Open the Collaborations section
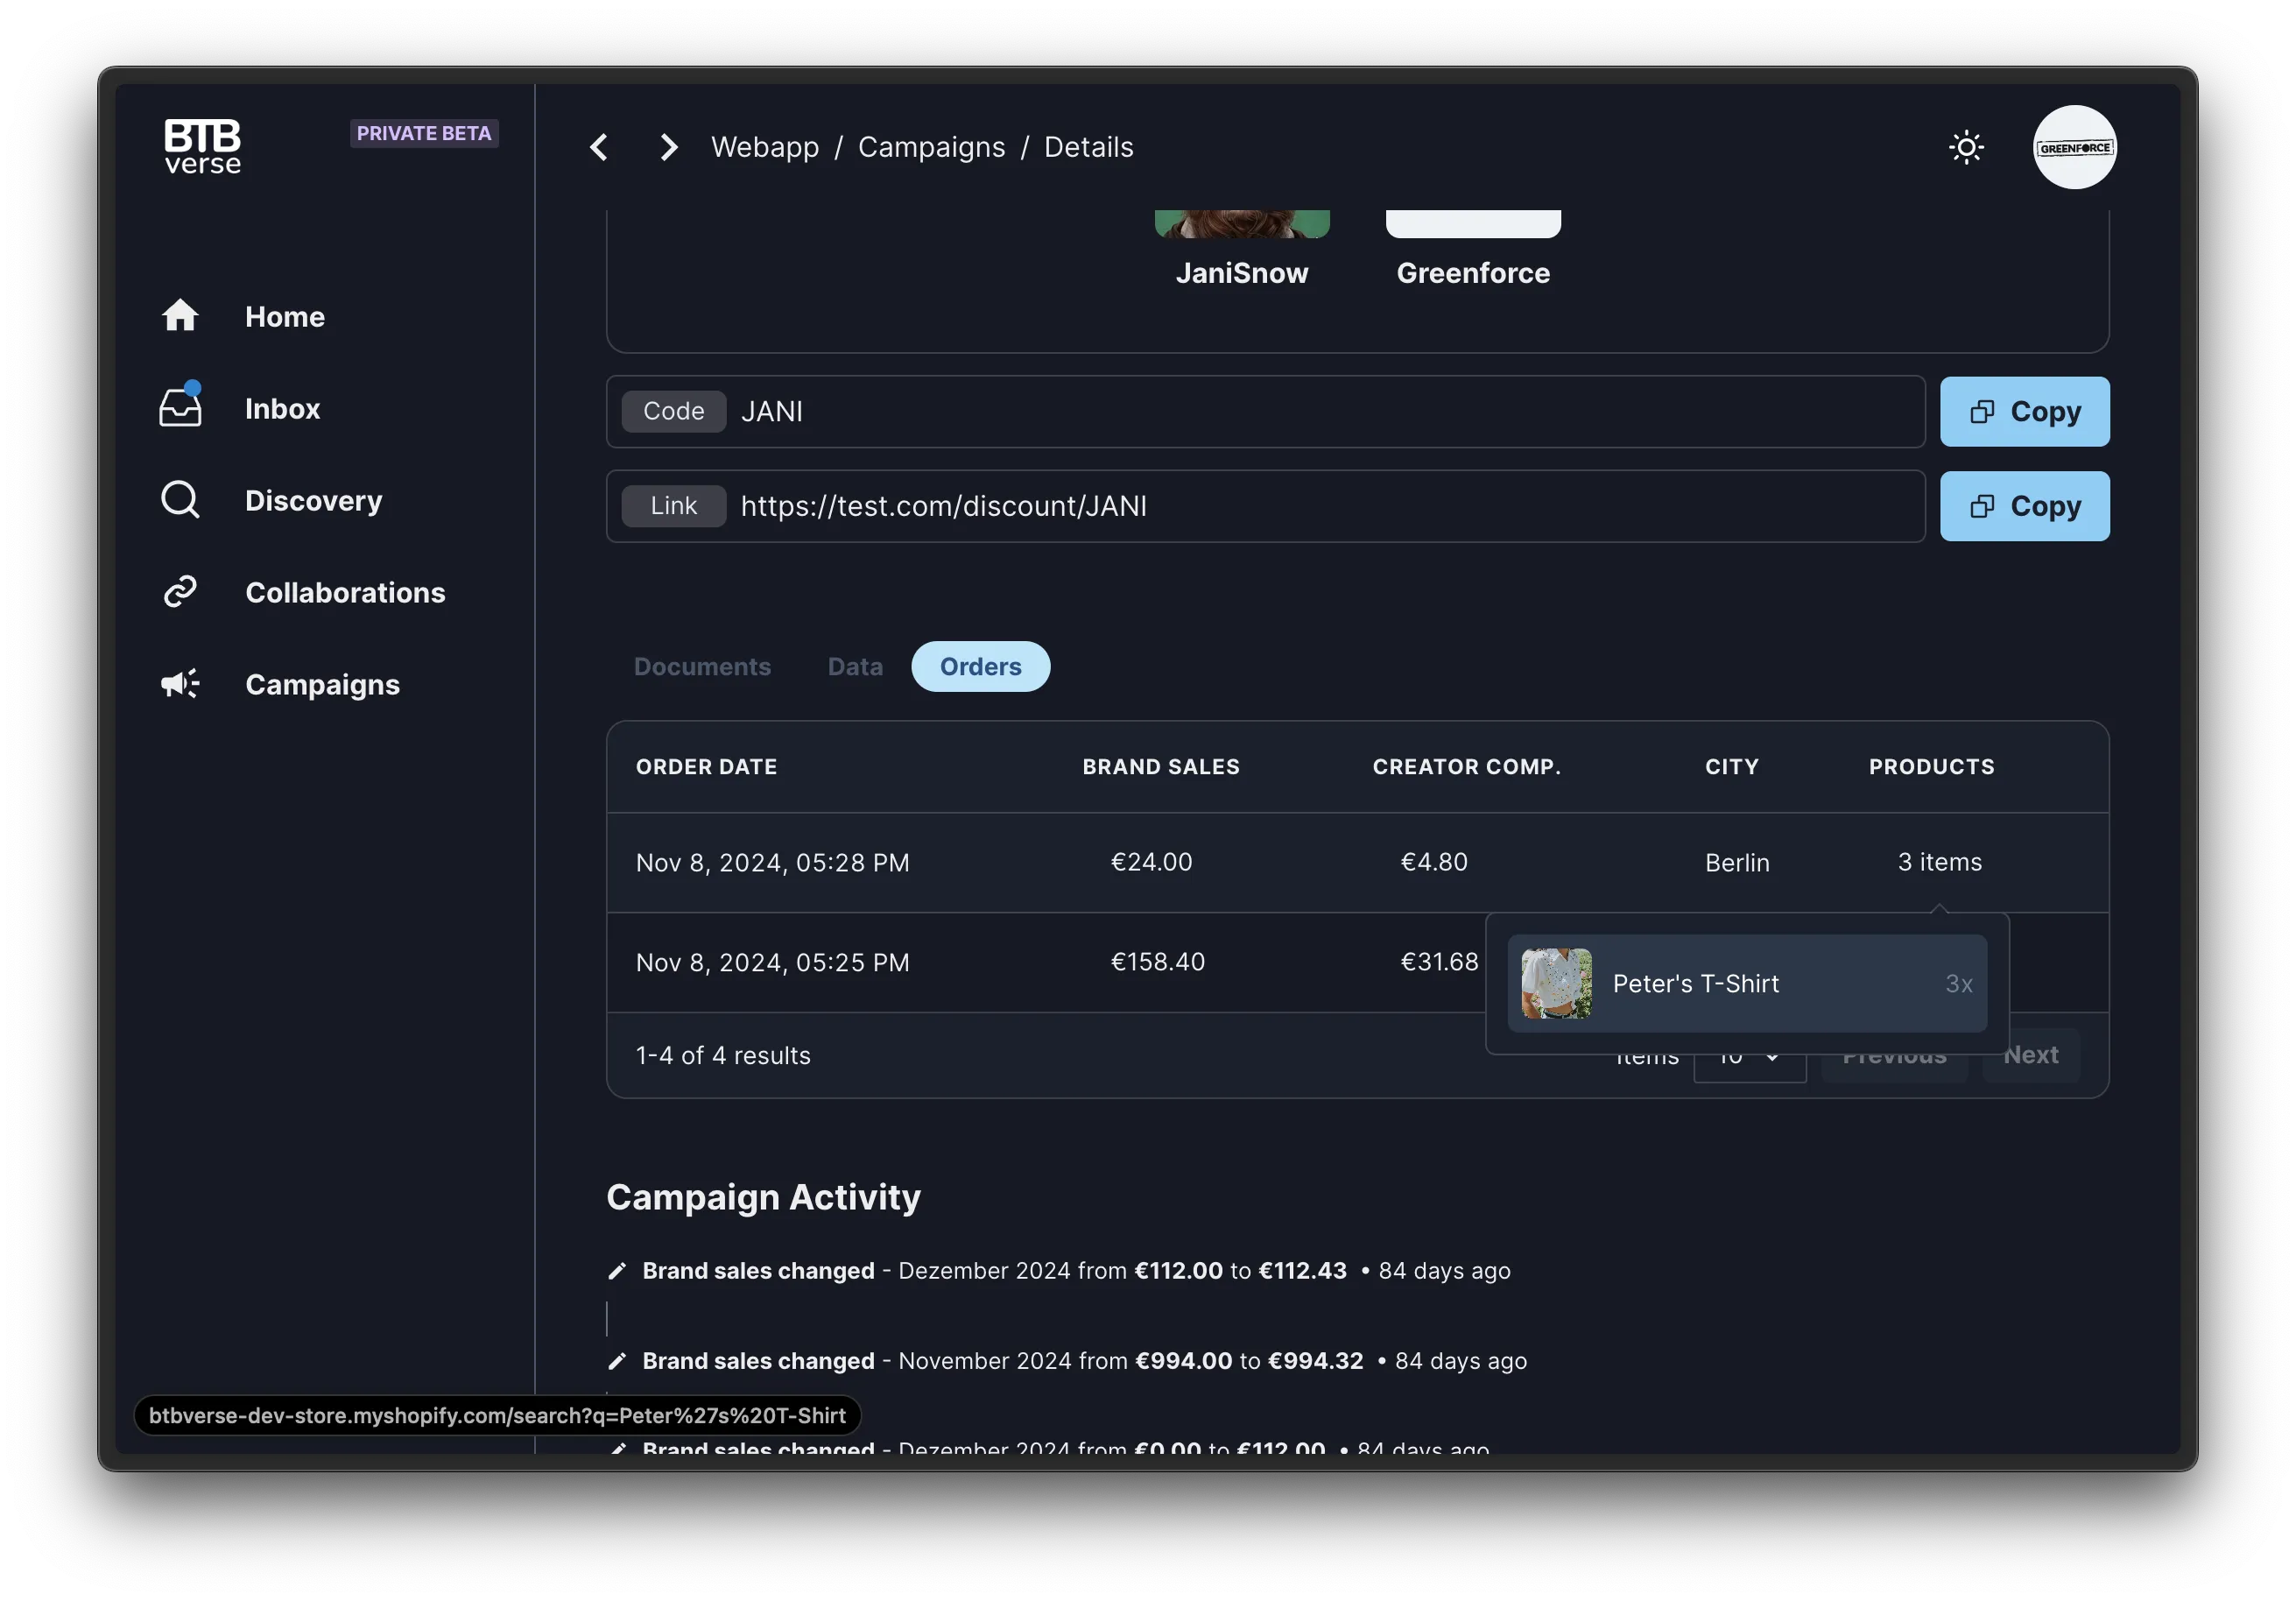This screenshot has height=1601, width=2296. 345,592
